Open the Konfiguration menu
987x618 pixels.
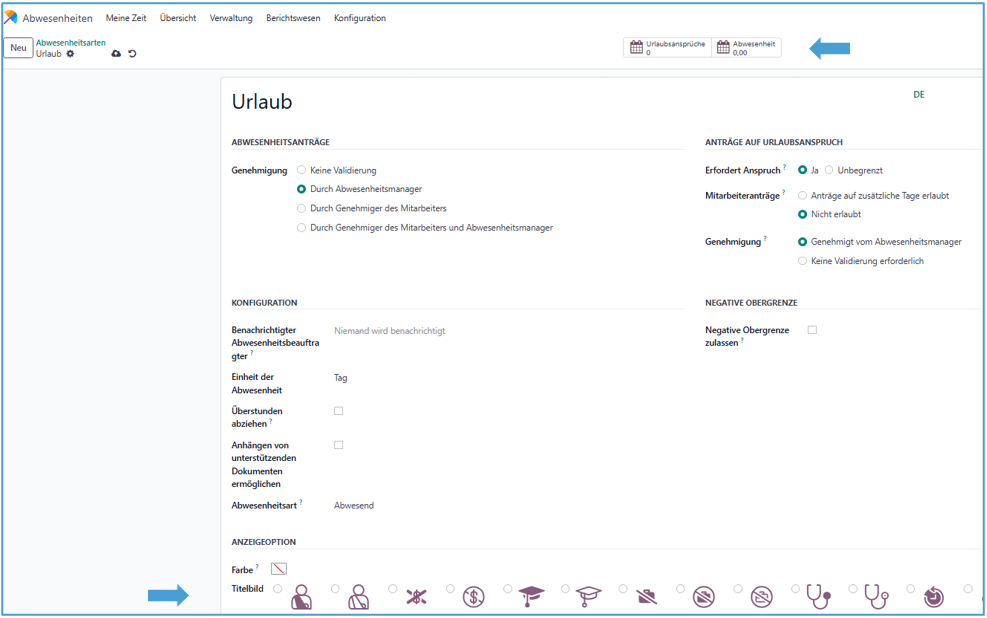pos(359,18)
